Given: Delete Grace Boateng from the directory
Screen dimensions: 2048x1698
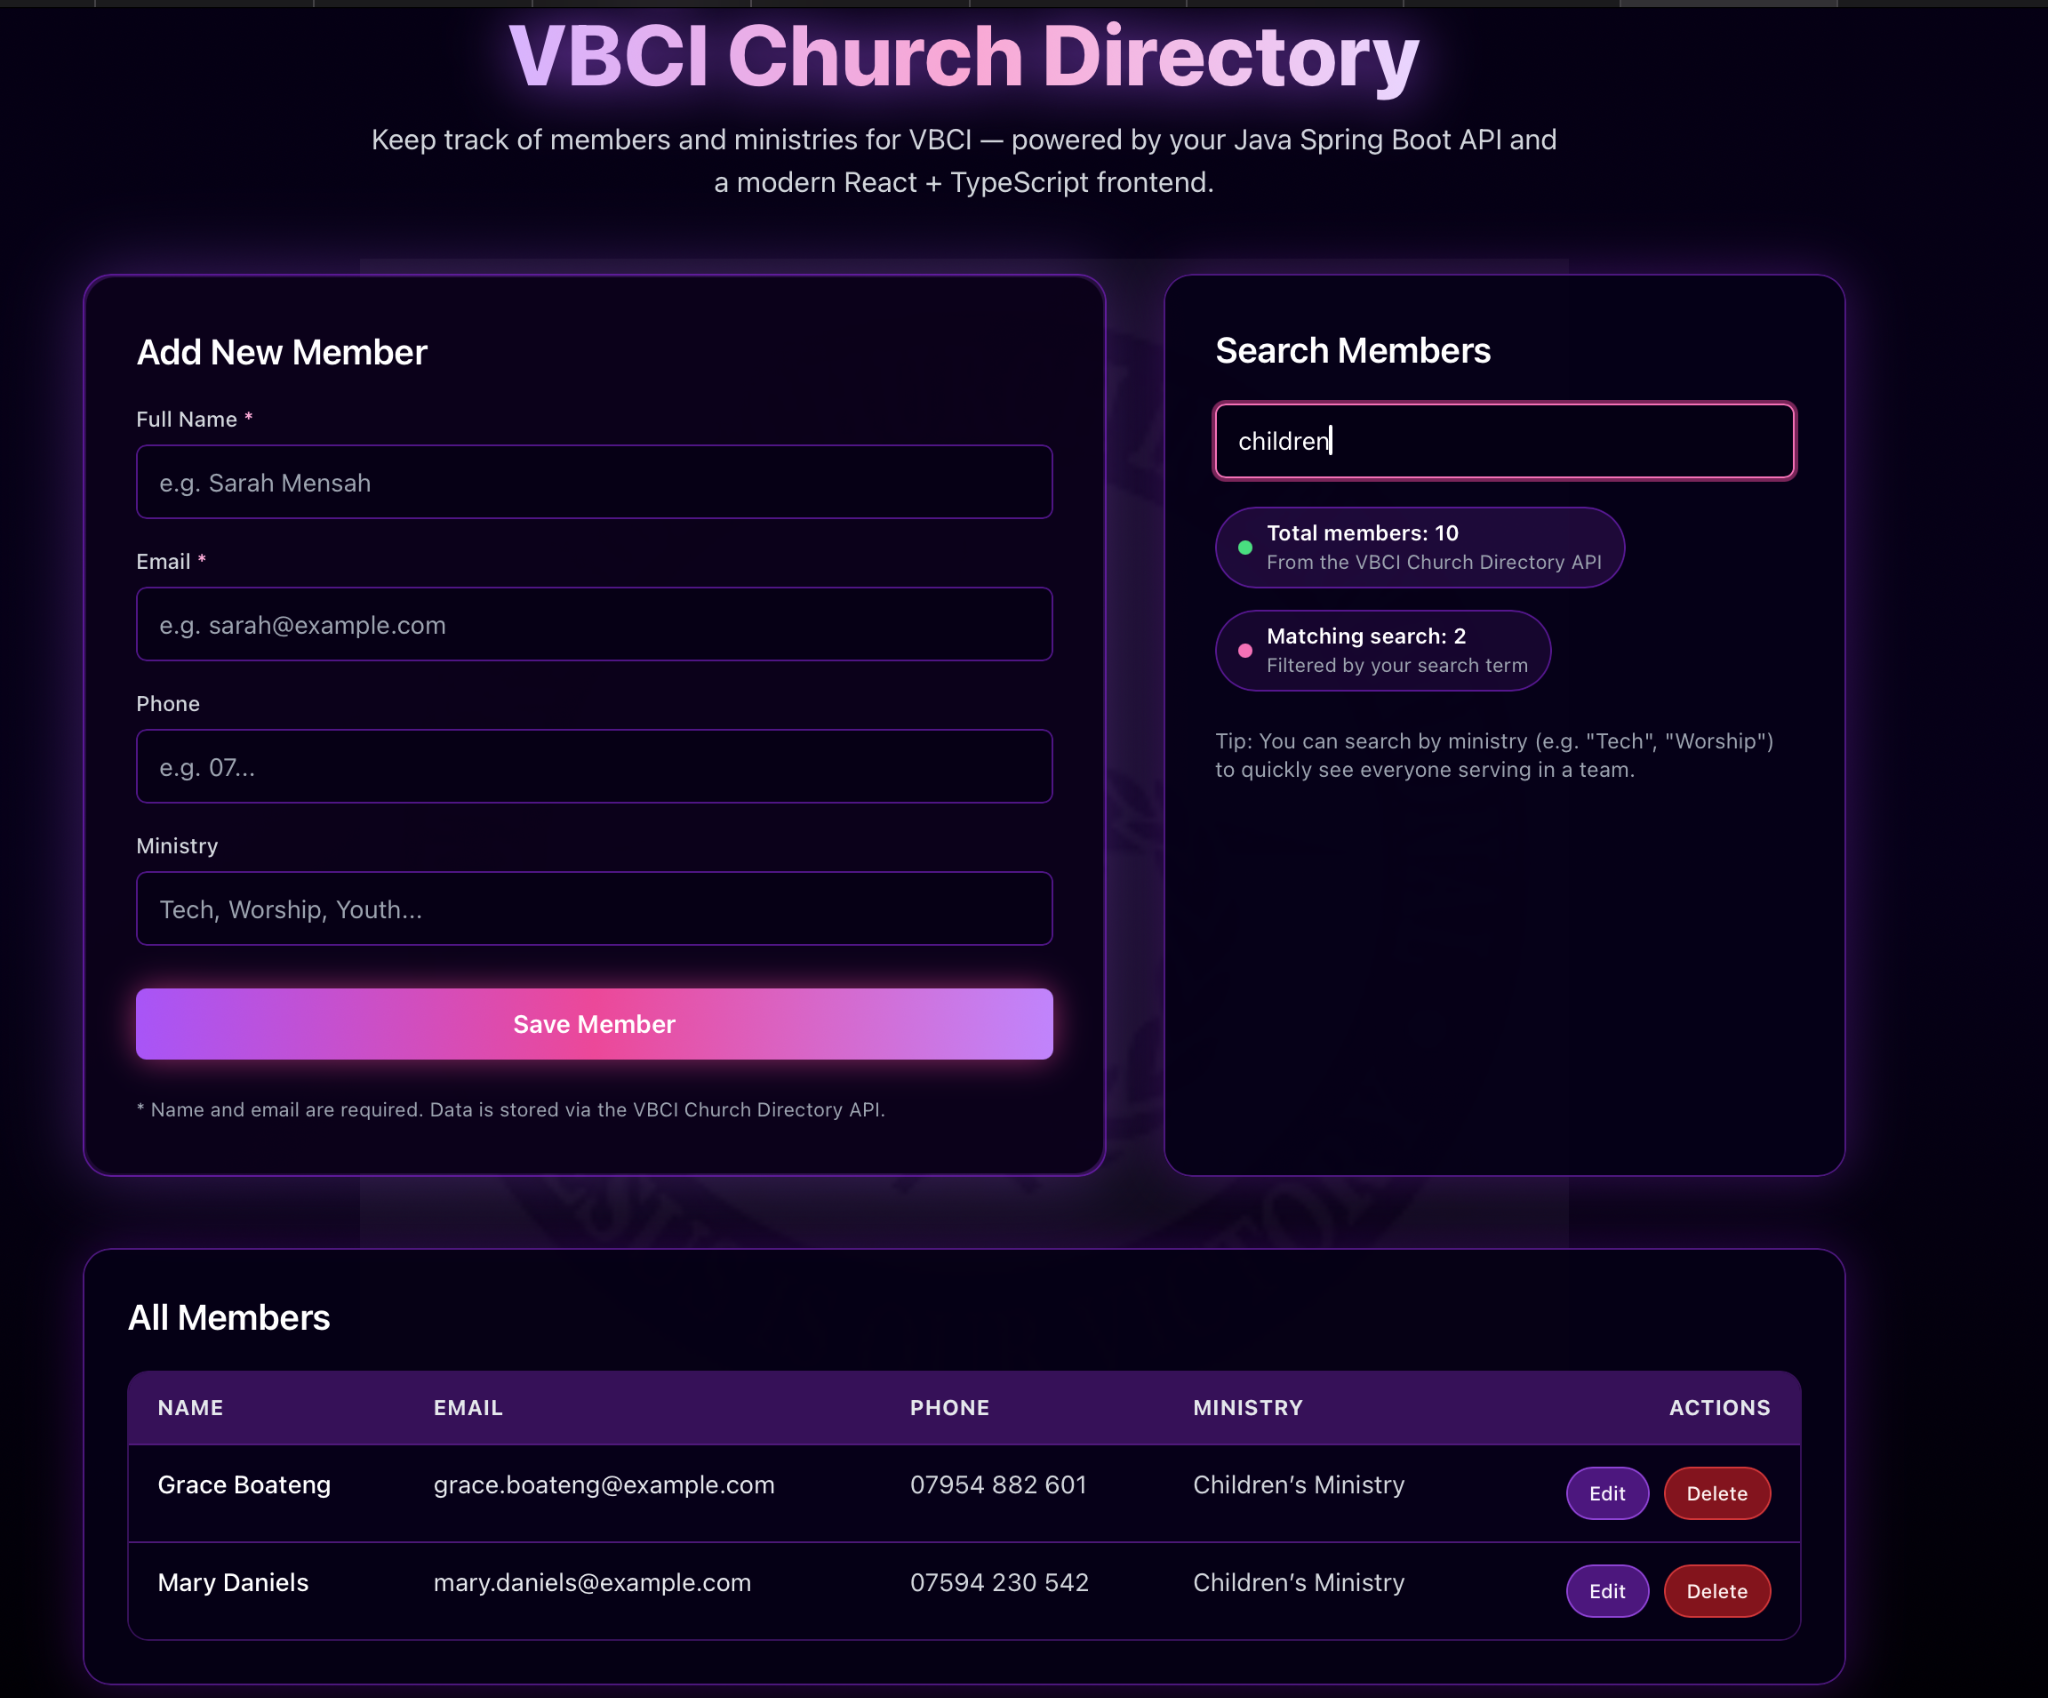Looking at the screenshot, I should pyautogui.click(x=1716, y=1493).
